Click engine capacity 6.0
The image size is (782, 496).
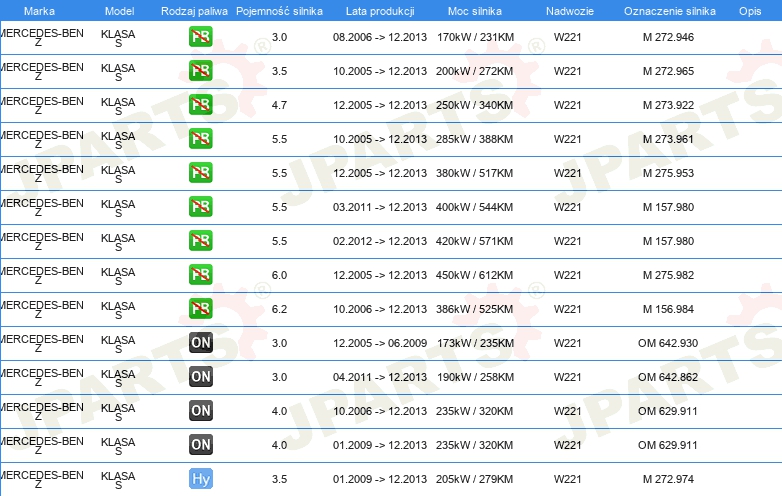[x=279, y=275]
